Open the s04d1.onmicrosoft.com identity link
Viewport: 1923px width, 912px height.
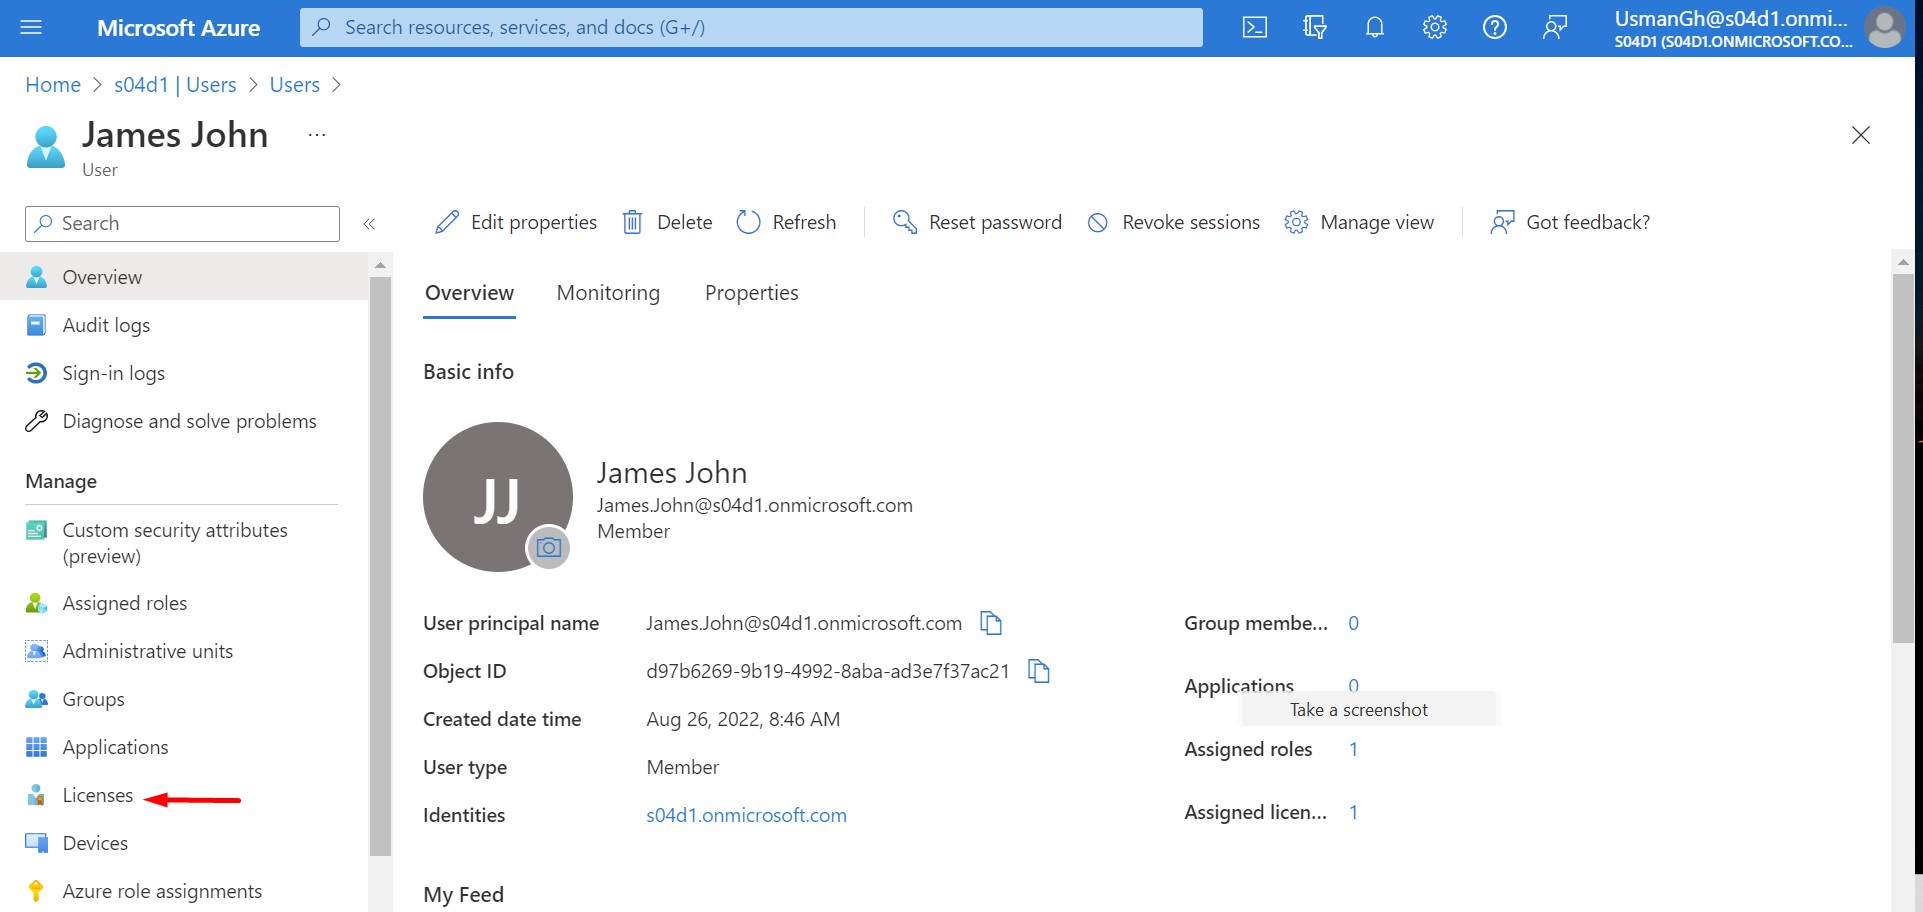(x=746, y=814)
